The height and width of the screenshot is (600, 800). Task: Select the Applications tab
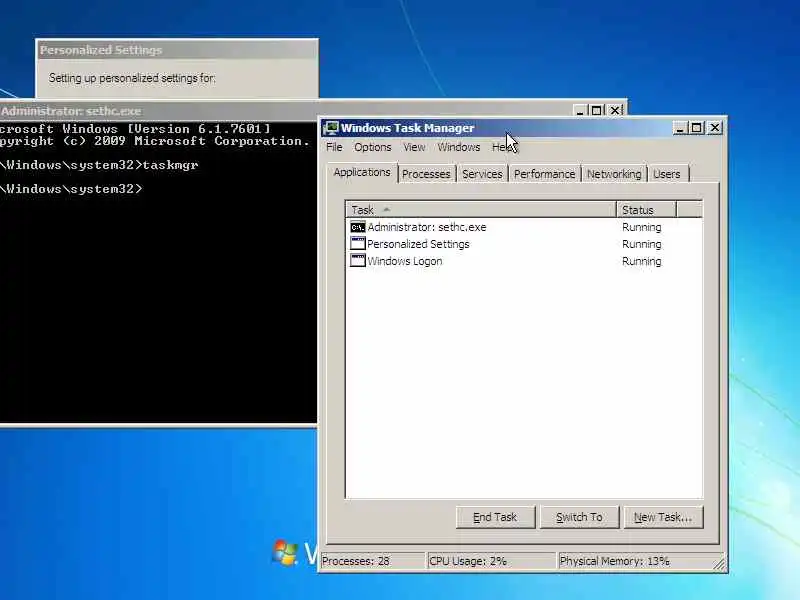click(362, 172)
